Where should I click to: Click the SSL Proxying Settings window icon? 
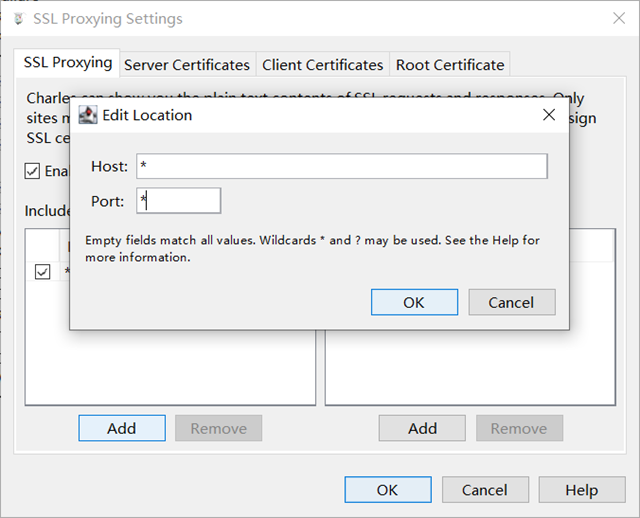coord(18,19)
